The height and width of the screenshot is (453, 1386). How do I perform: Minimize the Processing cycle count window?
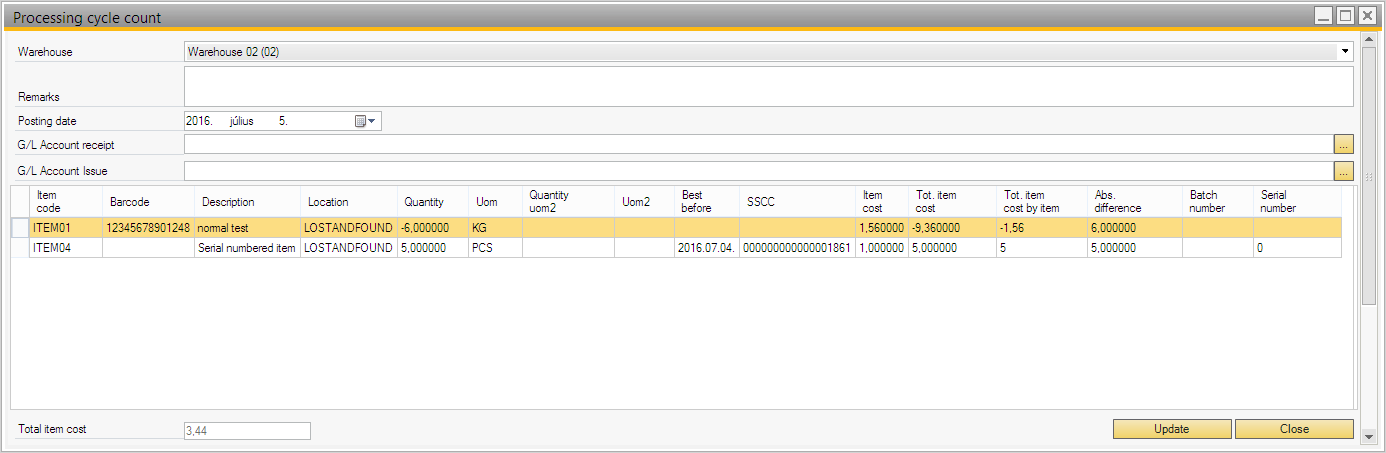click(x=1323, y=16)
